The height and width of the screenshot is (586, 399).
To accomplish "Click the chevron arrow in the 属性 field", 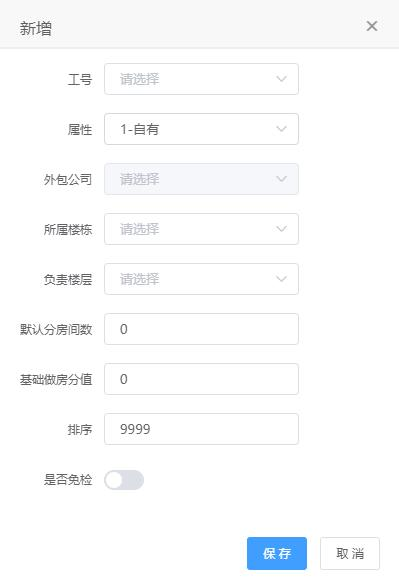I will 281,129.
